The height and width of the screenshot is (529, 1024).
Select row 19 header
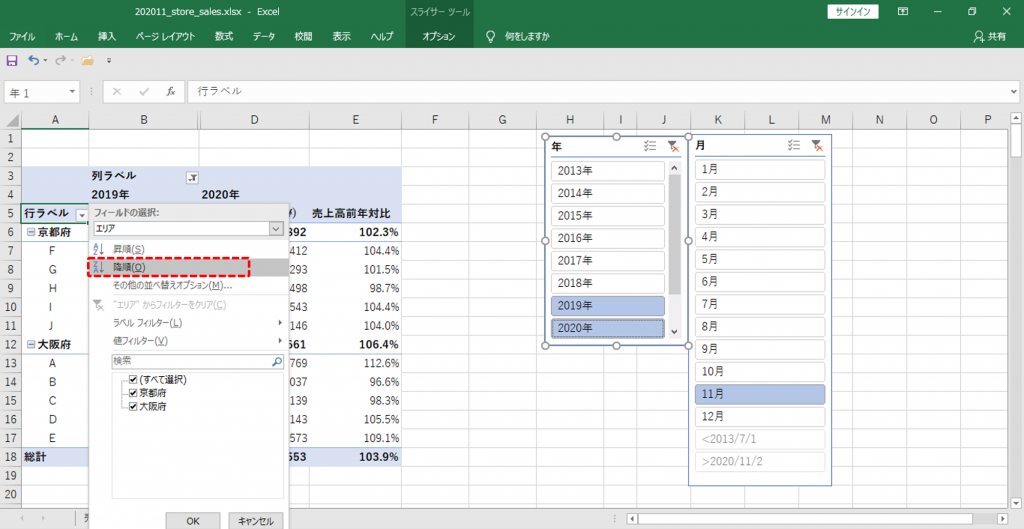click(10, 475)
